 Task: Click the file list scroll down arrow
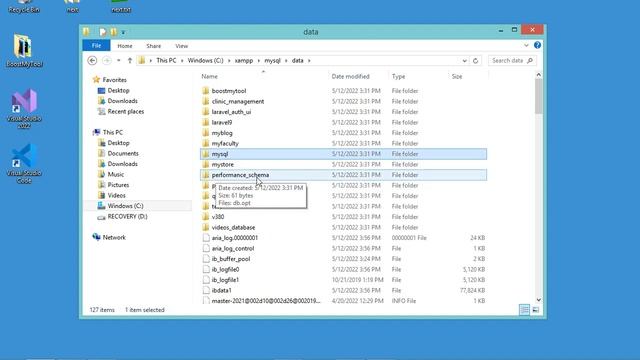point(538,300)
